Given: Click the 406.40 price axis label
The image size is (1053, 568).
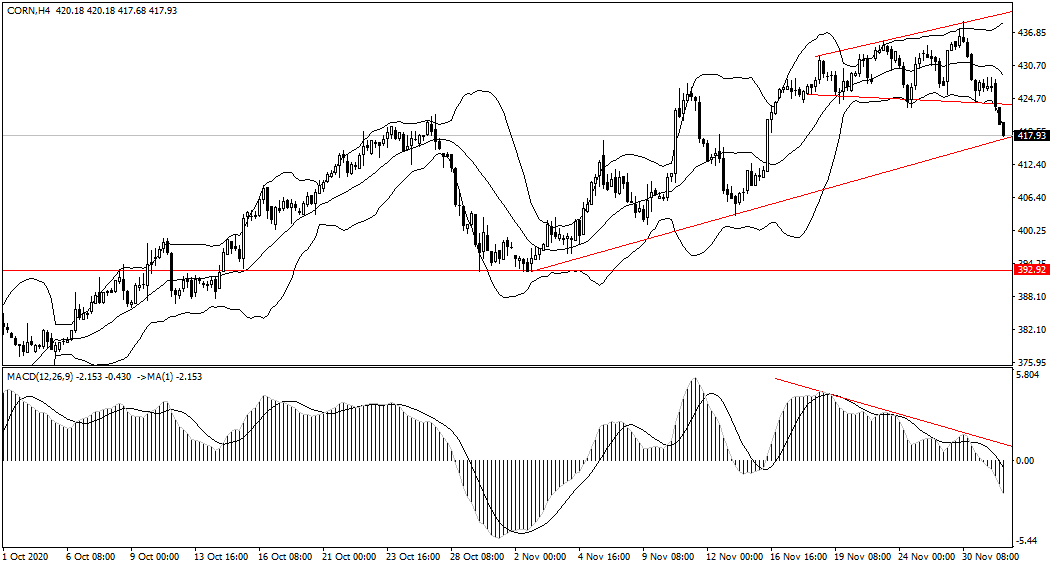Looking at the screenshot, I should pos(1030,198).
